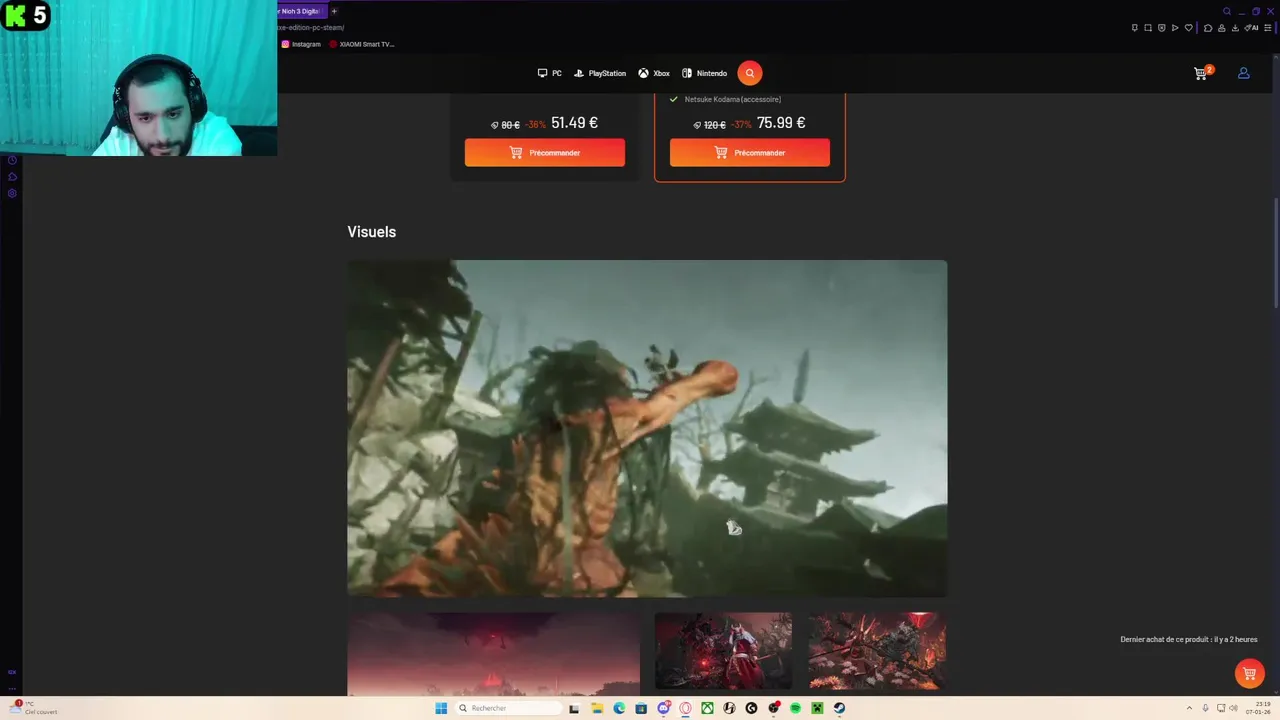Viewport: 1280px width, 720px height.
Task: Click the 120 € crossed-out original price
Action: pos(714,125)
